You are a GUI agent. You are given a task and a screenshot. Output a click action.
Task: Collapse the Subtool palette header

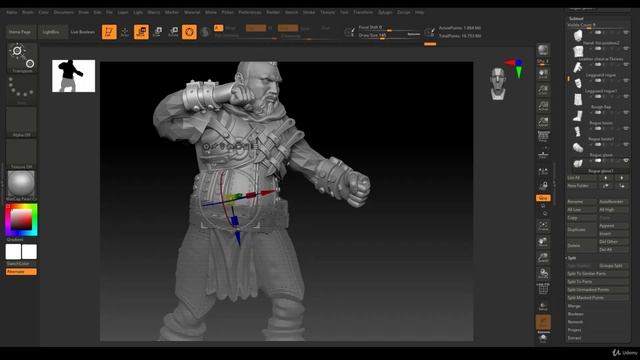click(576, 19)
